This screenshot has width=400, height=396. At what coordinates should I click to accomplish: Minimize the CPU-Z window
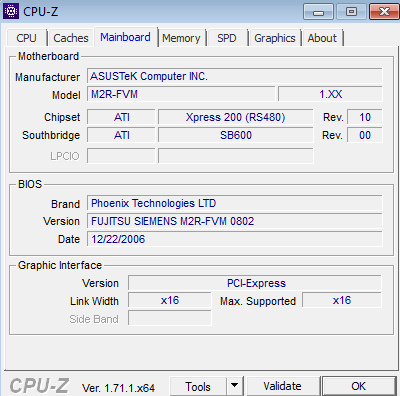tap(318, 12)
